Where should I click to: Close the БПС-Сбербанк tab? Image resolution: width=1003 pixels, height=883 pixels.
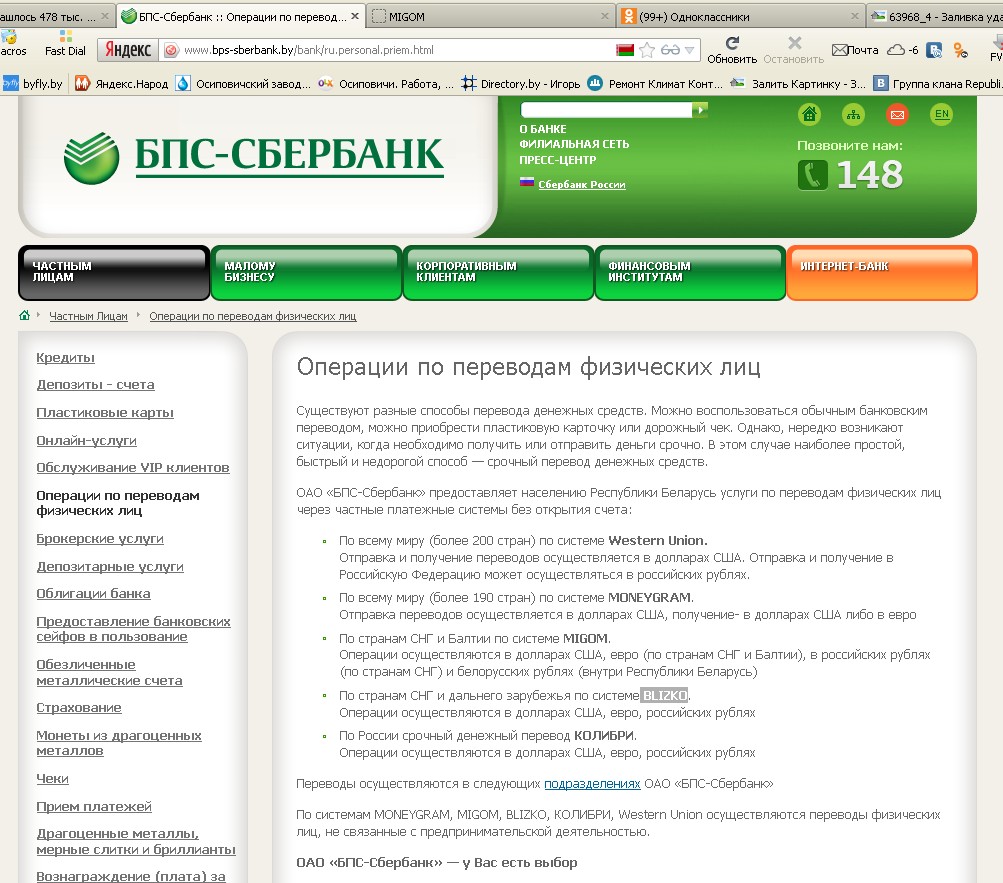[x=355, y=16]
